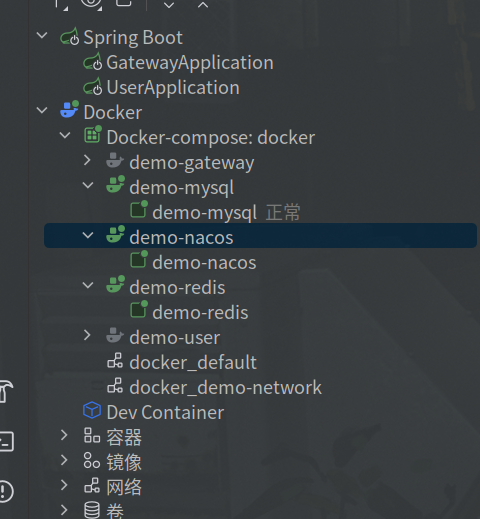Select the 镜像 label
The width and height of the screenshot is (480, 519).
point(124,463)
